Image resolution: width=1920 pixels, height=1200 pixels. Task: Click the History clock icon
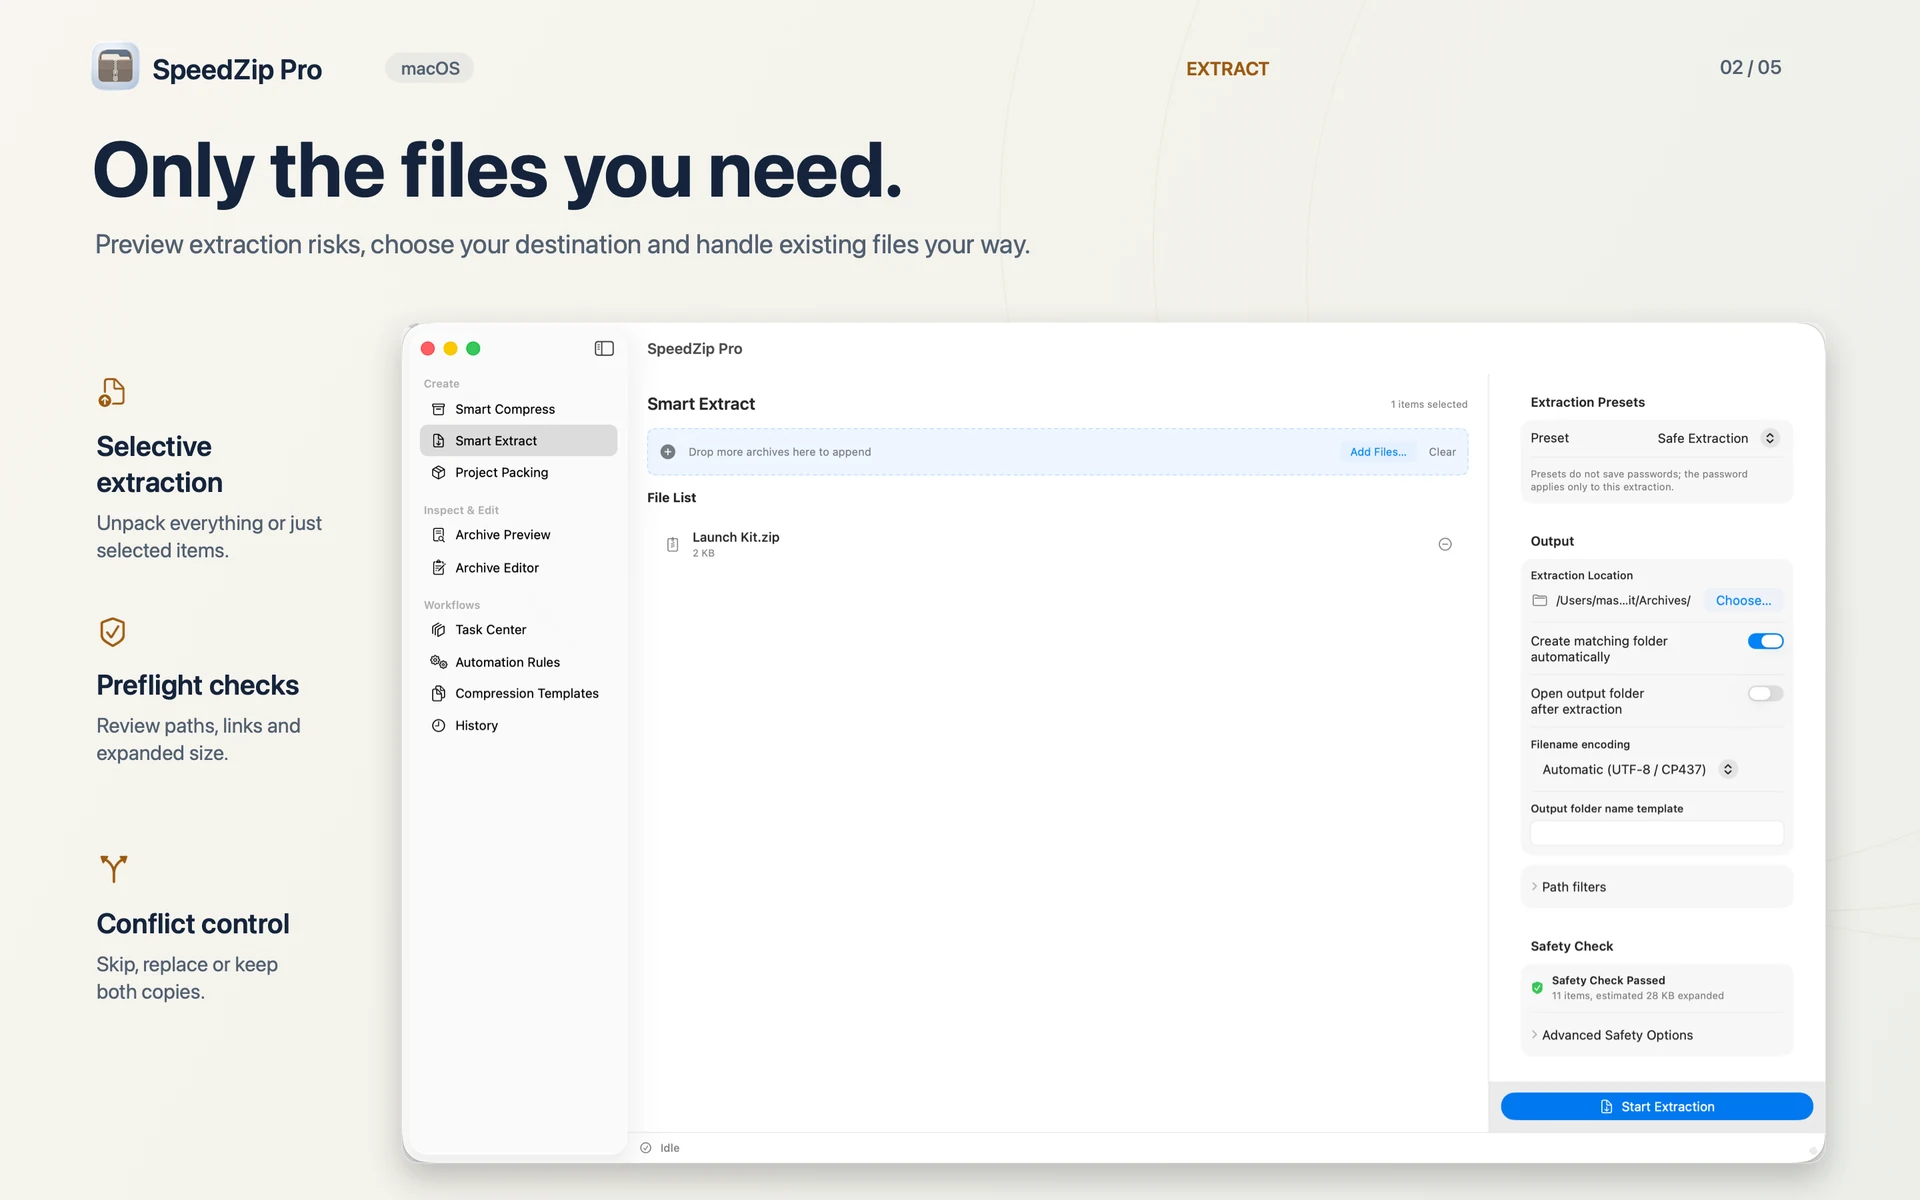(x=438, y=726)
